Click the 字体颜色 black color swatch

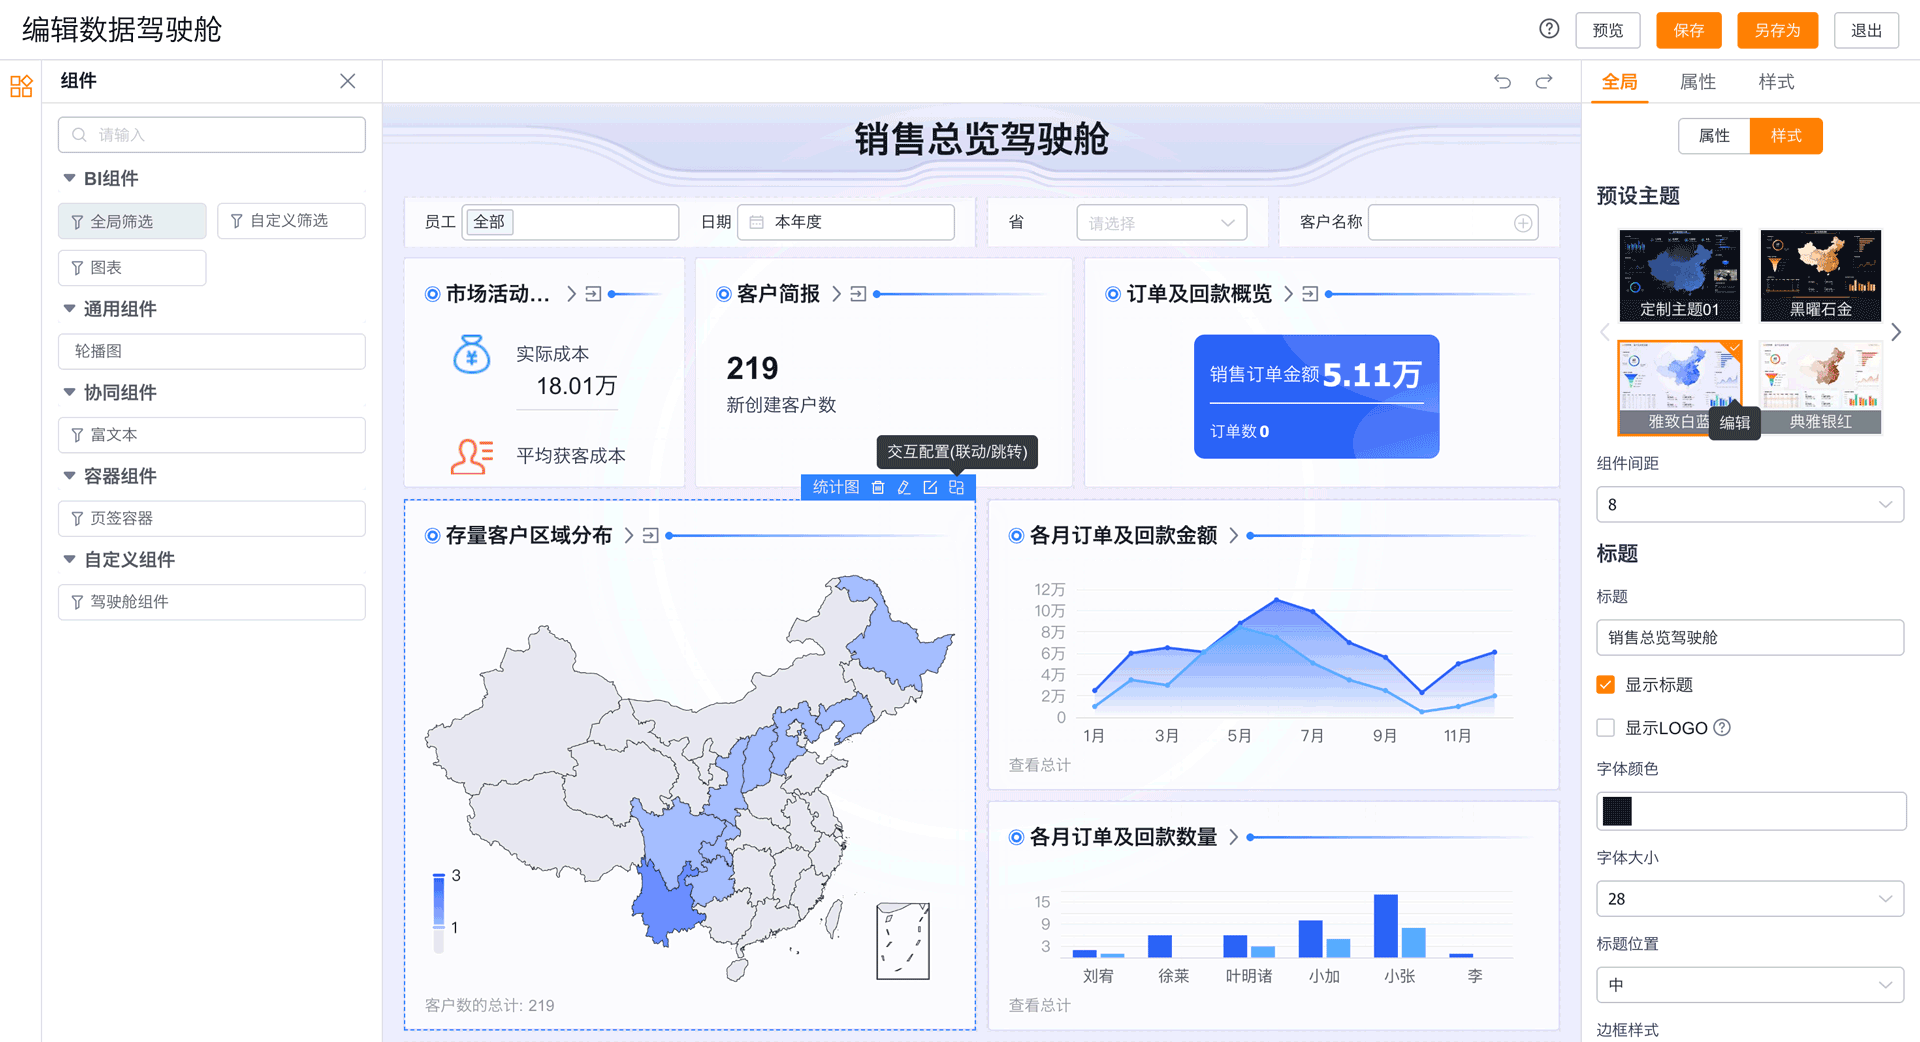coord(1617,811)
